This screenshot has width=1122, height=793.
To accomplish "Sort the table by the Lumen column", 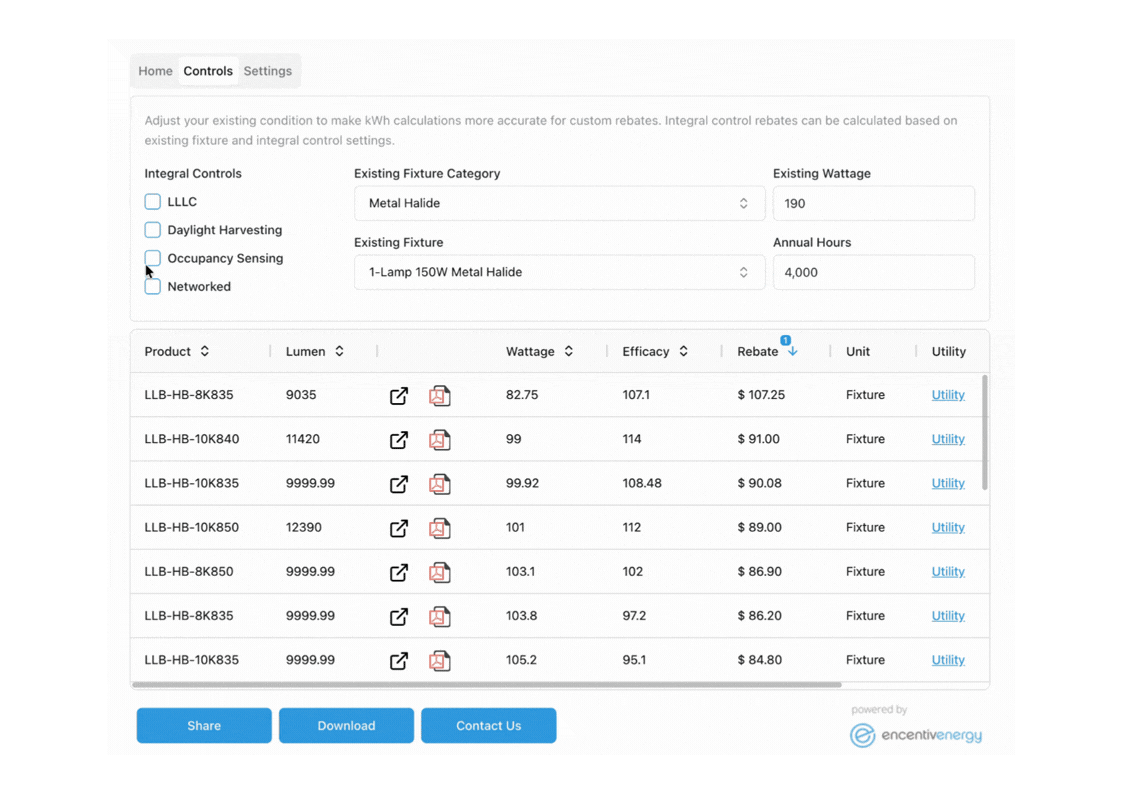I will pyautogui.click(x=337, y=351).
